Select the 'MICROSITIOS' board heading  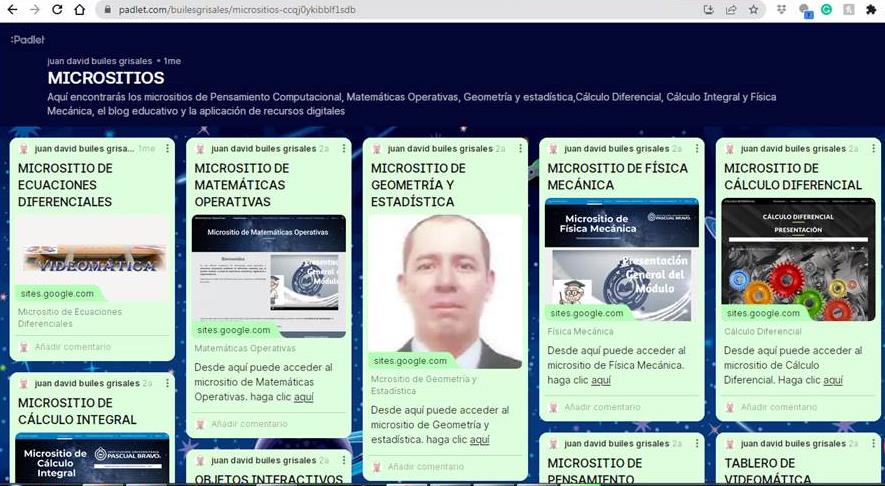106,78
